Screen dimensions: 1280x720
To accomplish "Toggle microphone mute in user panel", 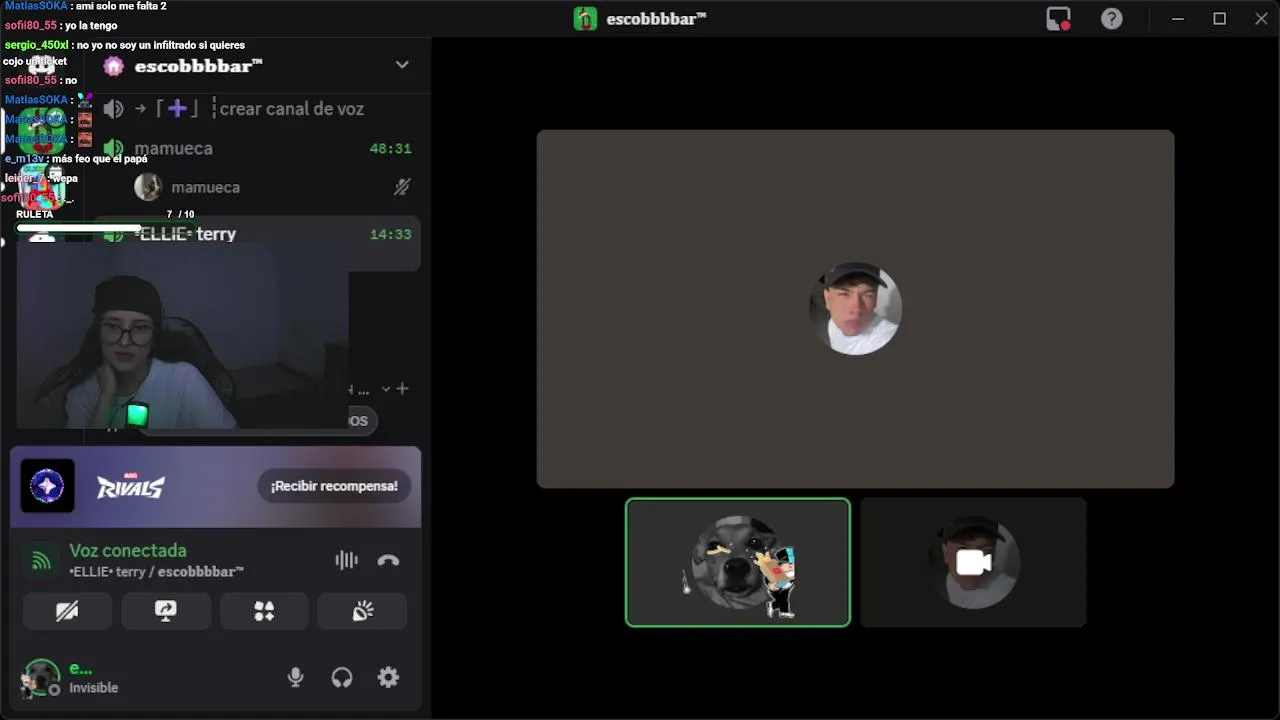I will 295,678.
